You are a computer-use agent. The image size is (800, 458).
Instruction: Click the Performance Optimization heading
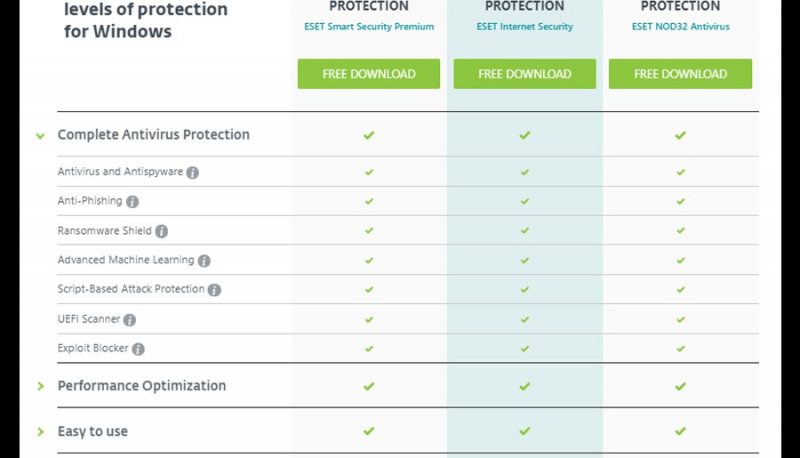142,386
